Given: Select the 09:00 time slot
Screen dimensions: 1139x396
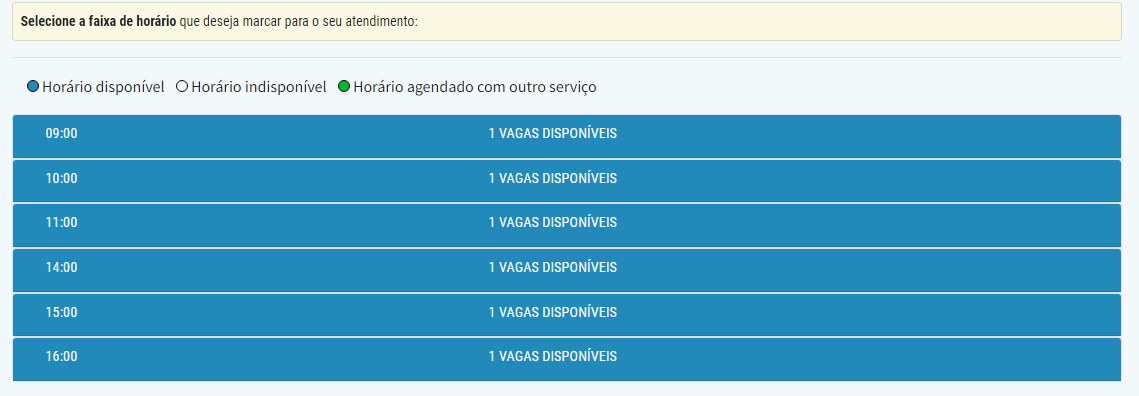Looking at the screenshot, I should point(567,136).
